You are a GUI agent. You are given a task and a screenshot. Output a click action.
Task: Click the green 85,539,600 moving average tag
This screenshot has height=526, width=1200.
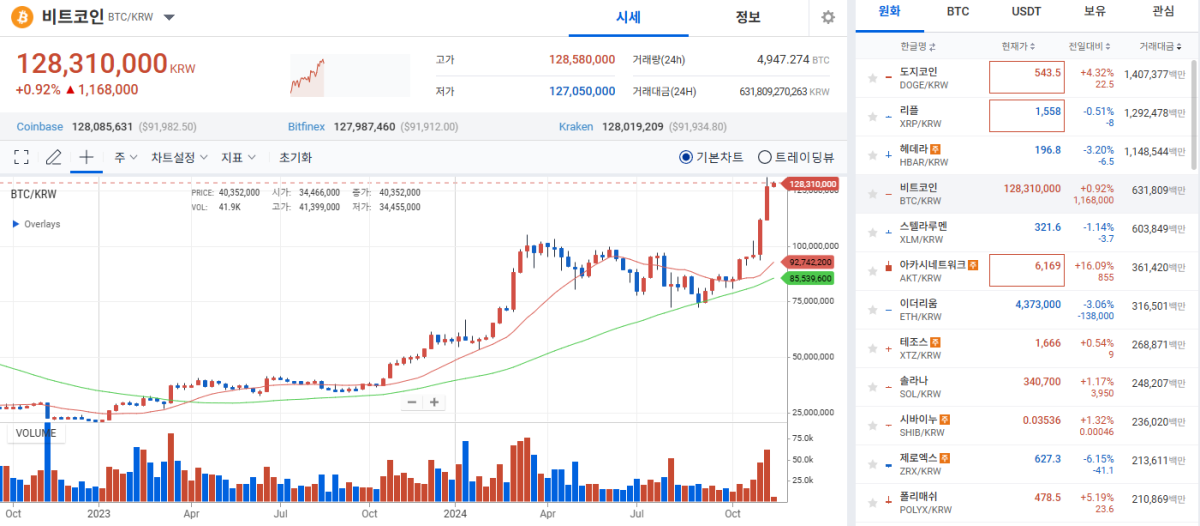[810, 278]
